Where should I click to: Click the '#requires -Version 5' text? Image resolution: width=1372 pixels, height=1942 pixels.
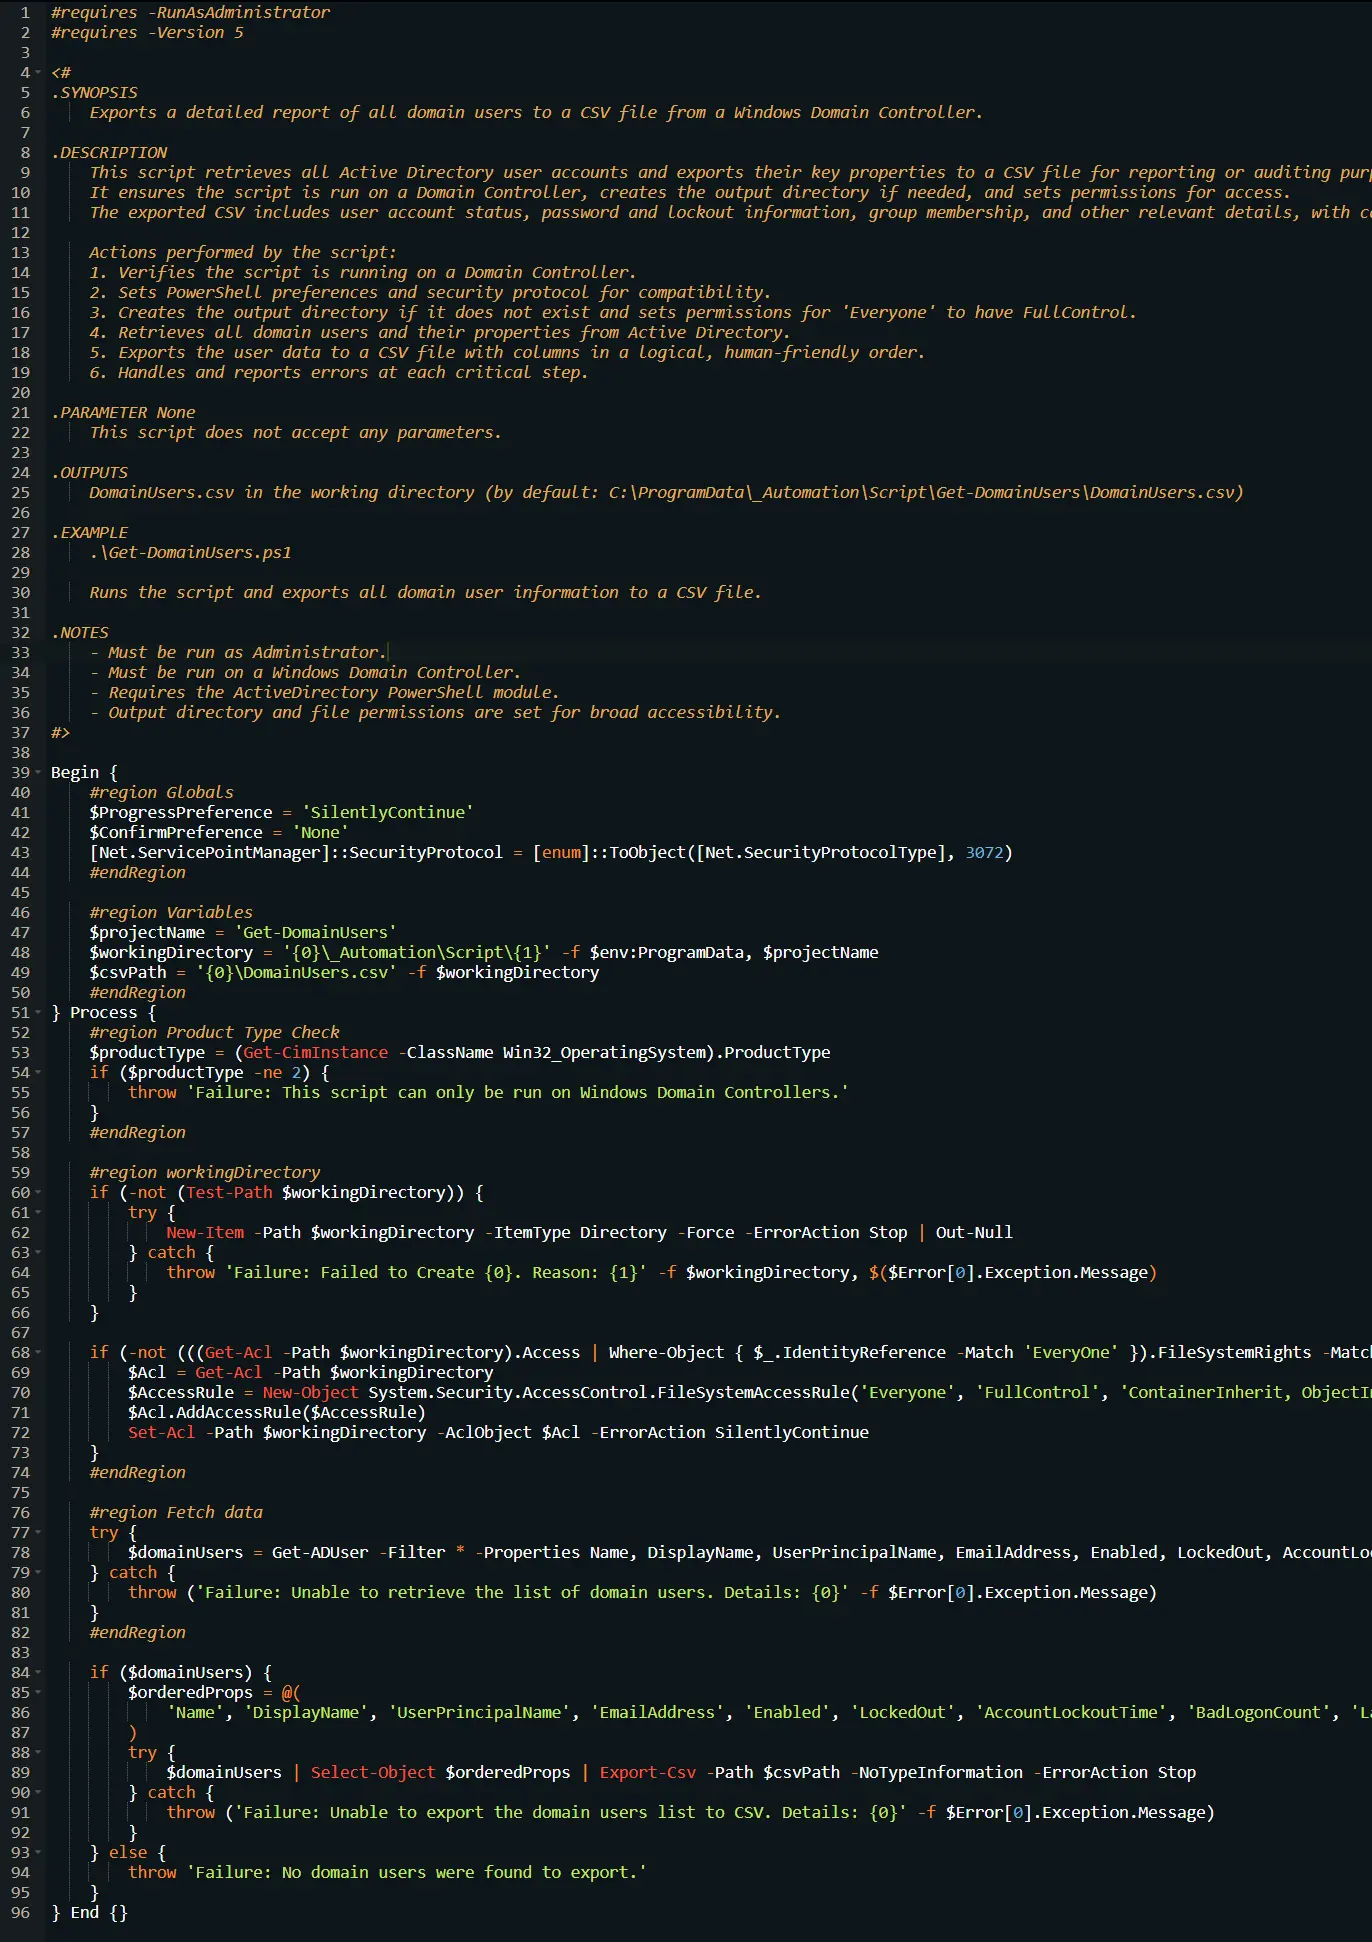[x=147, y=32]
